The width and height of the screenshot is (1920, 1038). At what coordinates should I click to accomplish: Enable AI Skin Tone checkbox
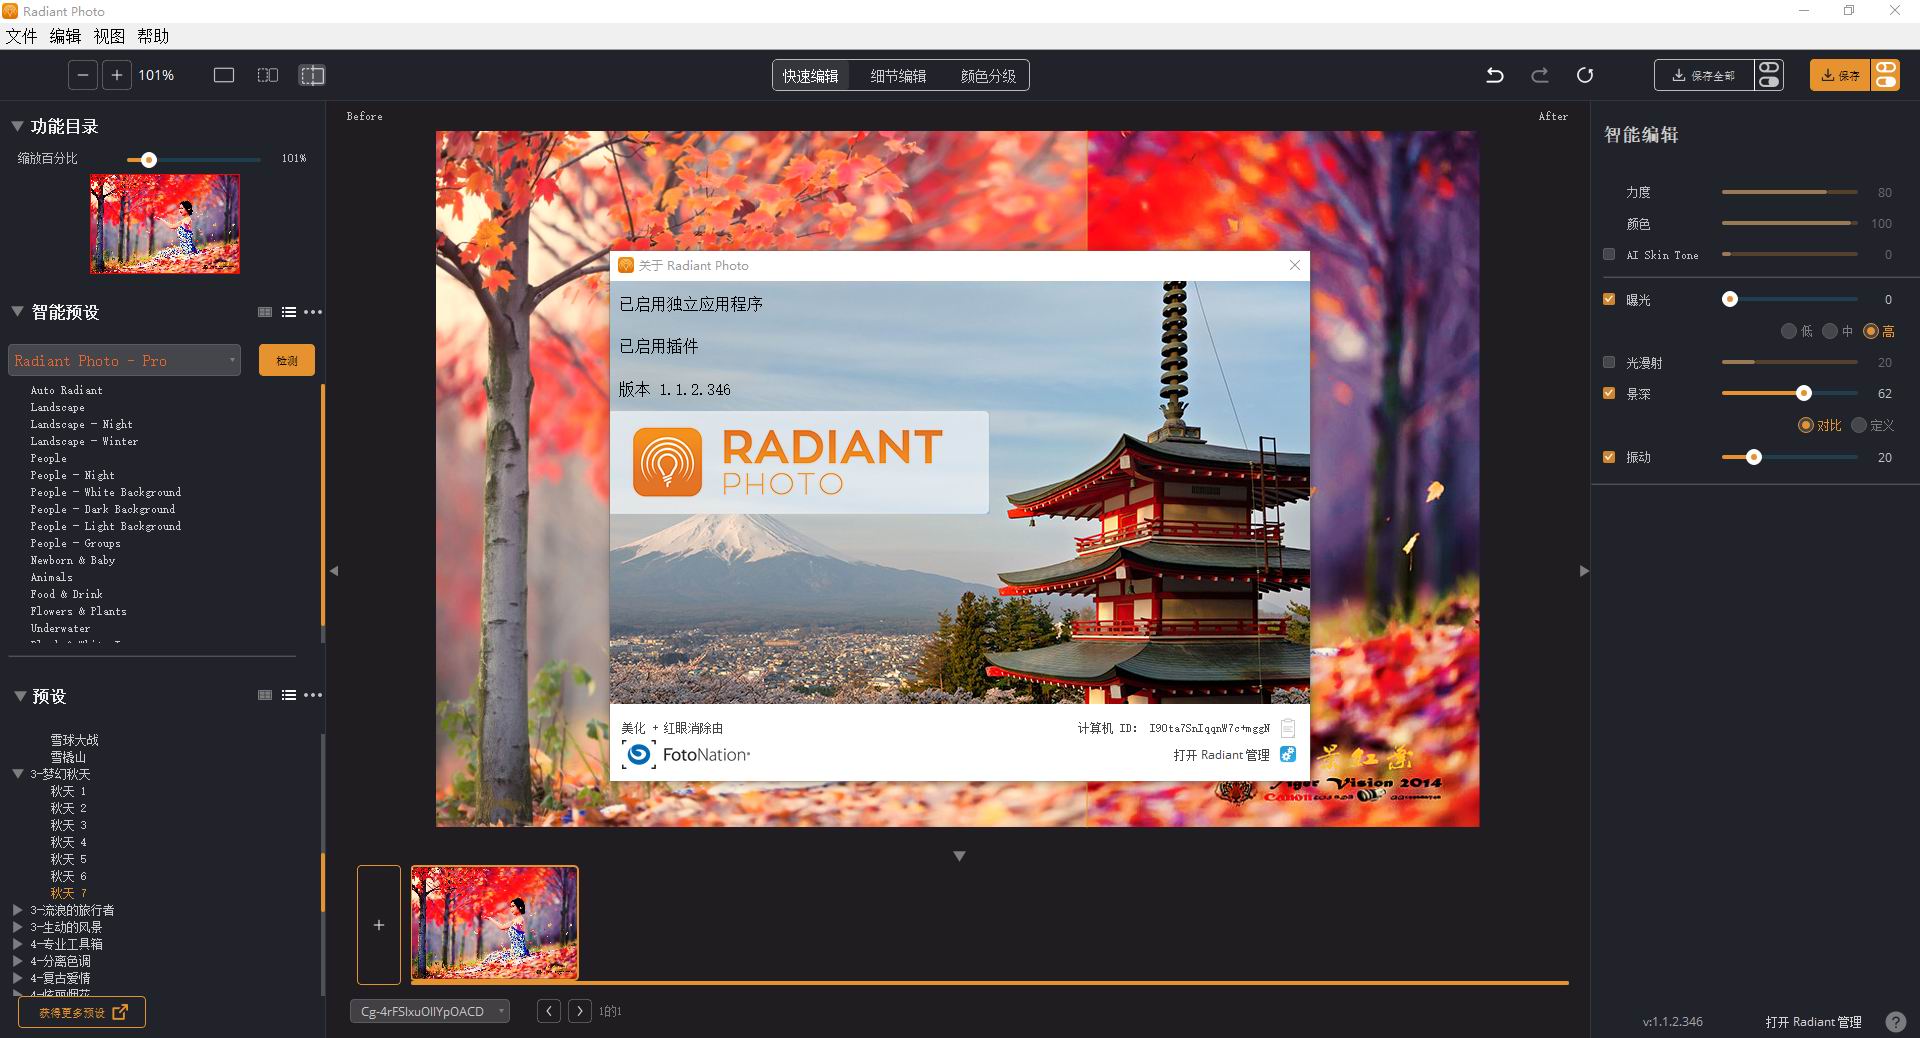point(1609,254)
